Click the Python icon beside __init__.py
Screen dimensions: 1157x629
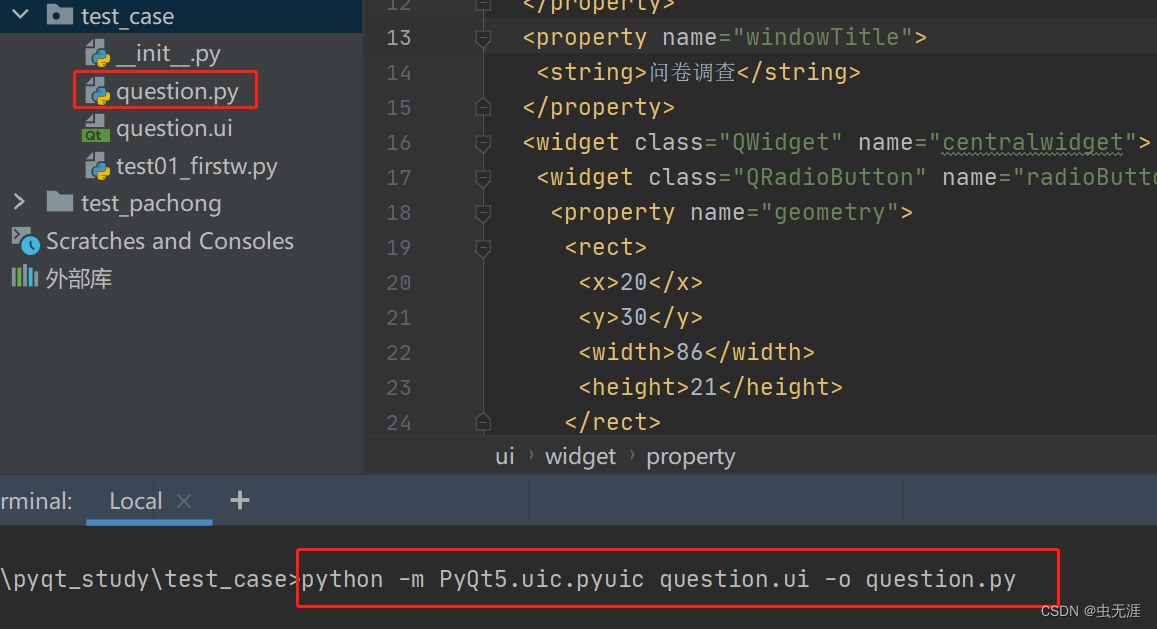pyautogui.click(x=97, y=54)
